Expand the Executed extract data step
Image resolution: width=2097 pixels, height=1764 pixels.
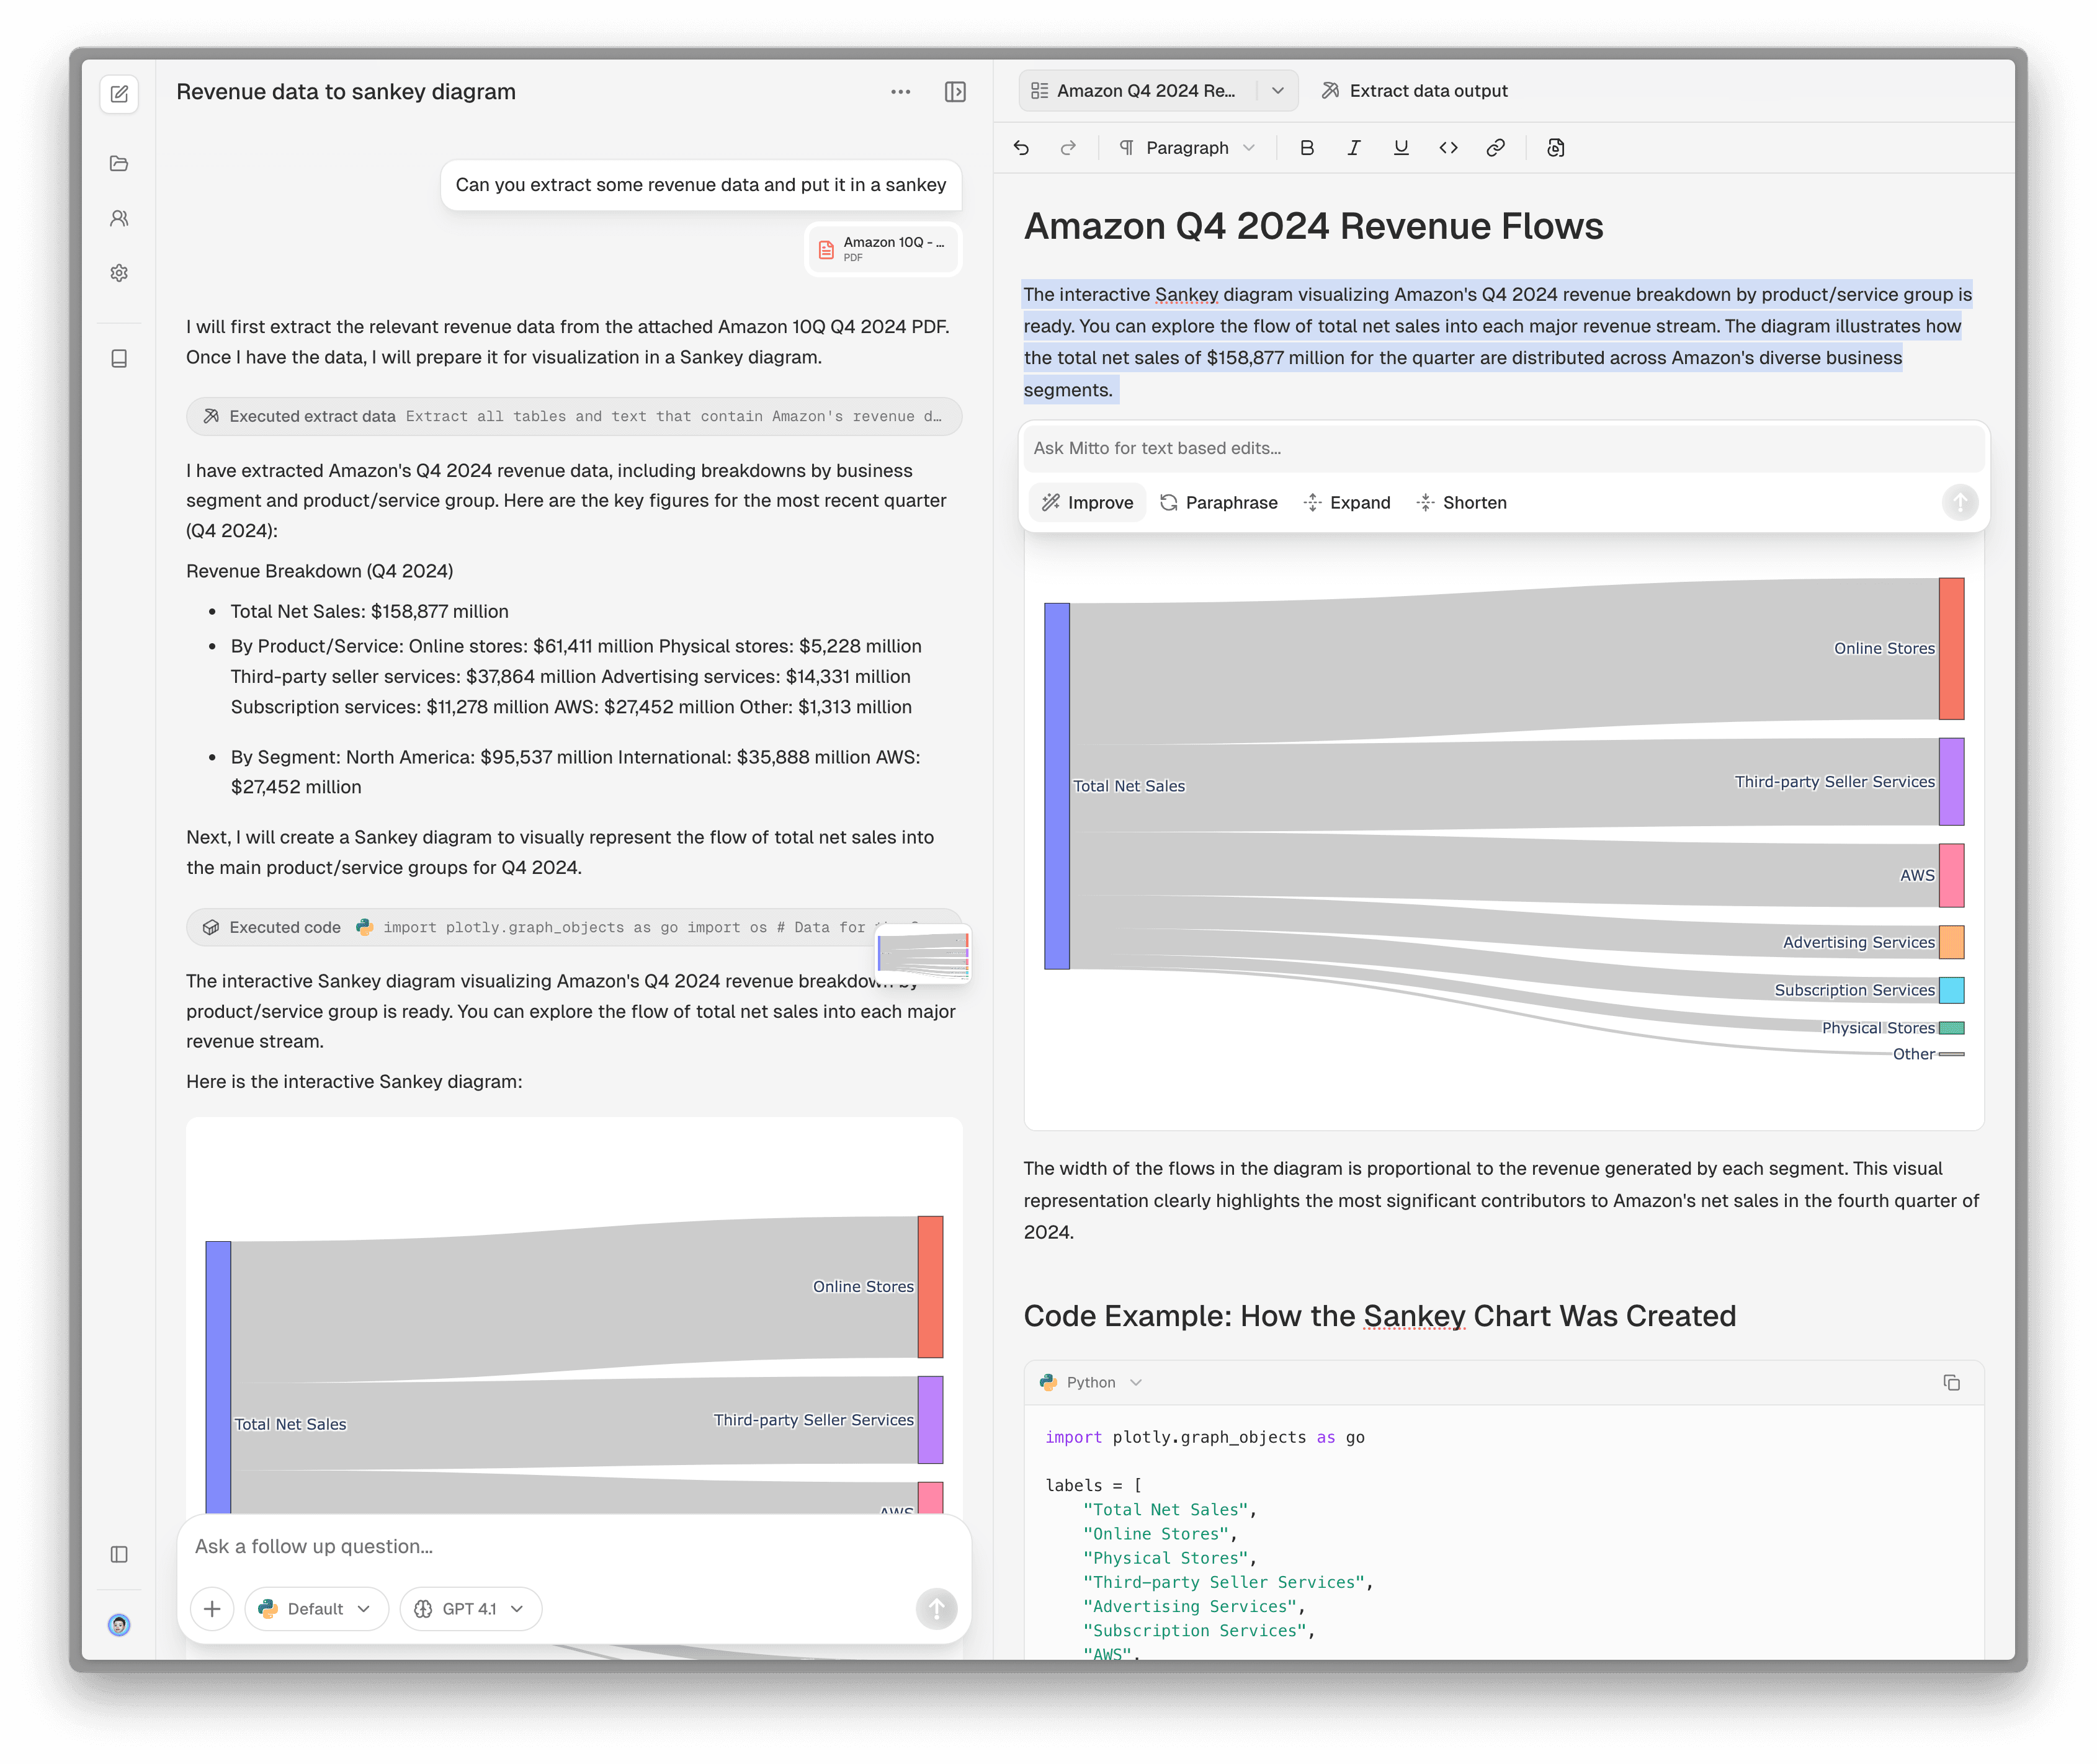coord(574,416)
